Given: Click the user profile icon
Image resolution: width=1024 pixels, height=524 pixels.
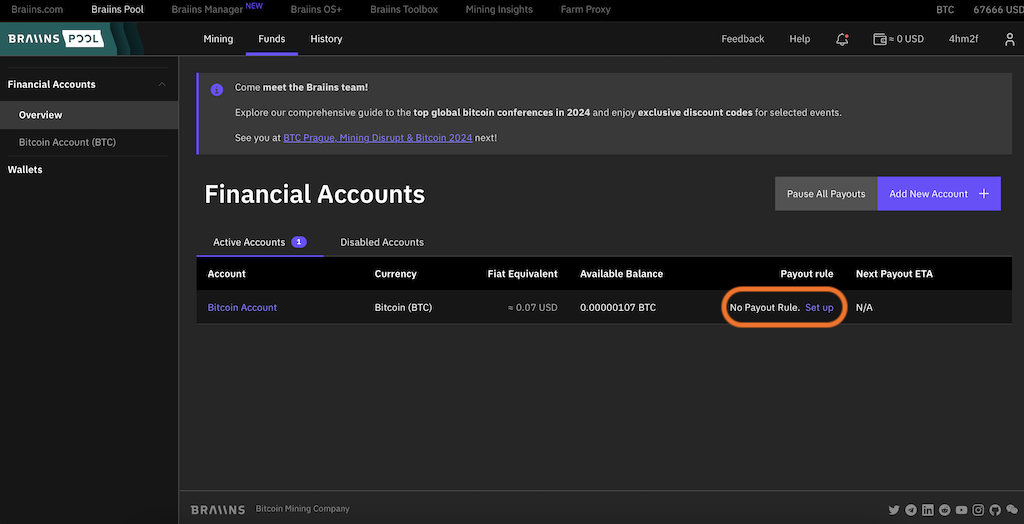Looking at the screenshot, I should (x=1007, y=39).
